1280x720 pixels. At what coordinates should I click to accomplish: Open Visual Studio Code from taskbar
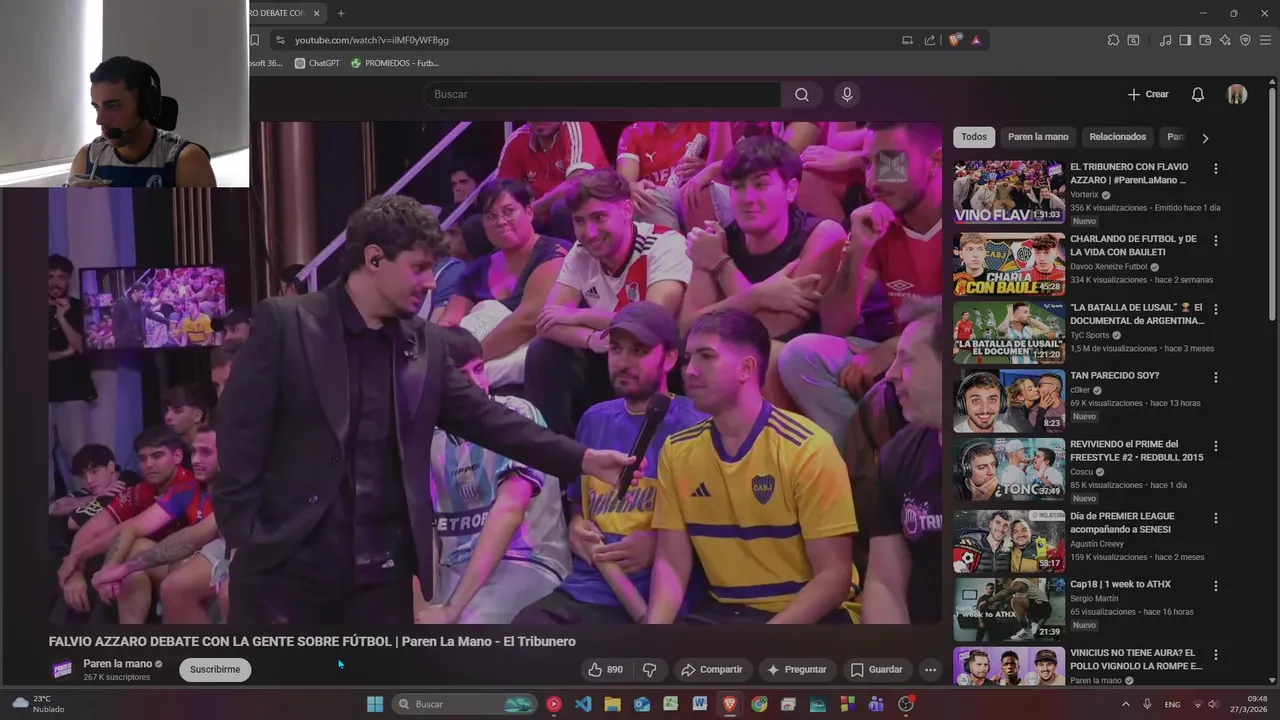[x=583, y=704]
